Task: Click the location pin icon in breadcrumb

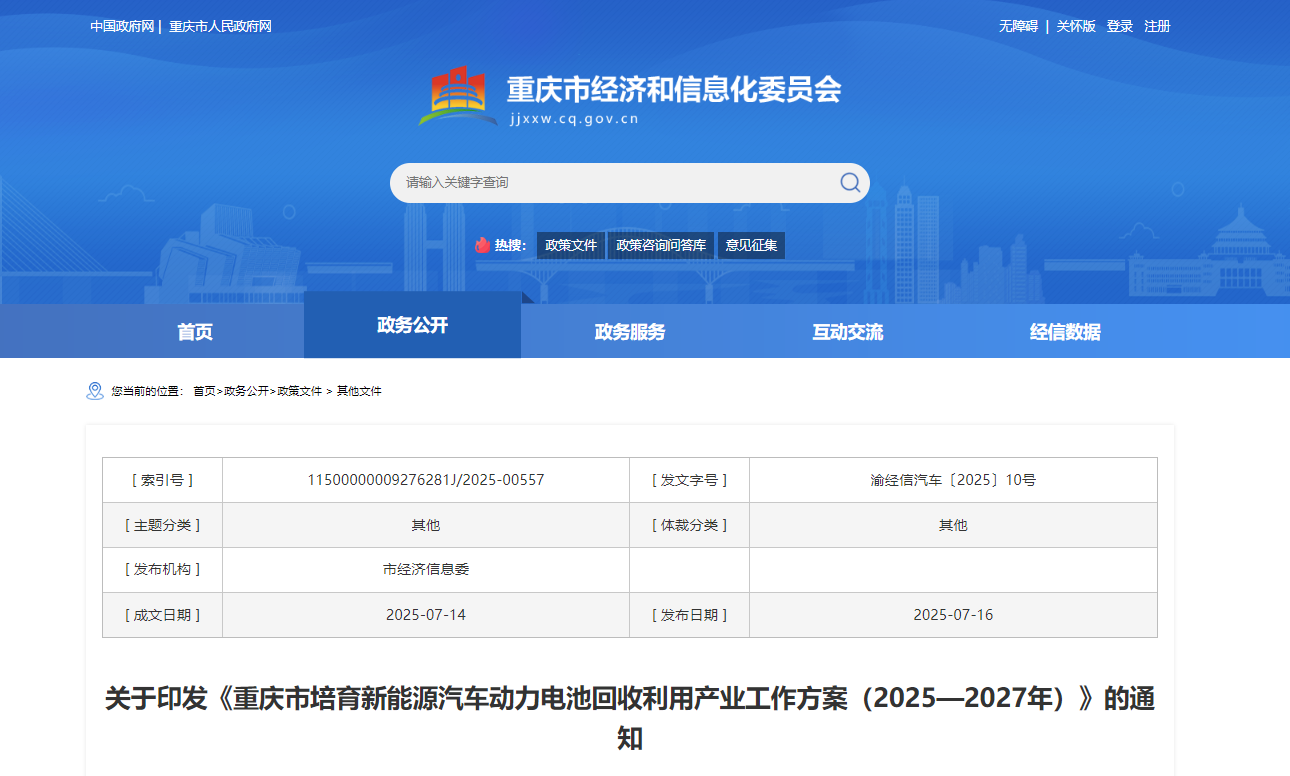Action: [95, 391]
